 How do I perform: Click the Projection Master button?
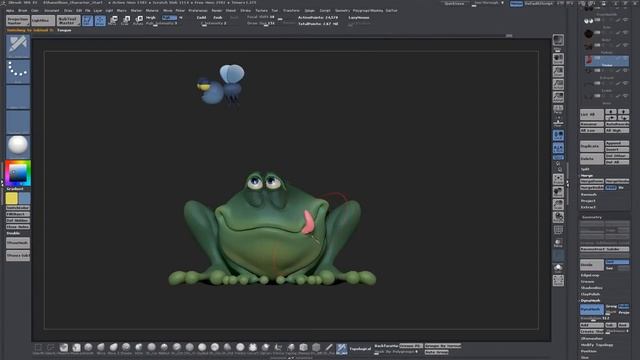pos(18,20)
